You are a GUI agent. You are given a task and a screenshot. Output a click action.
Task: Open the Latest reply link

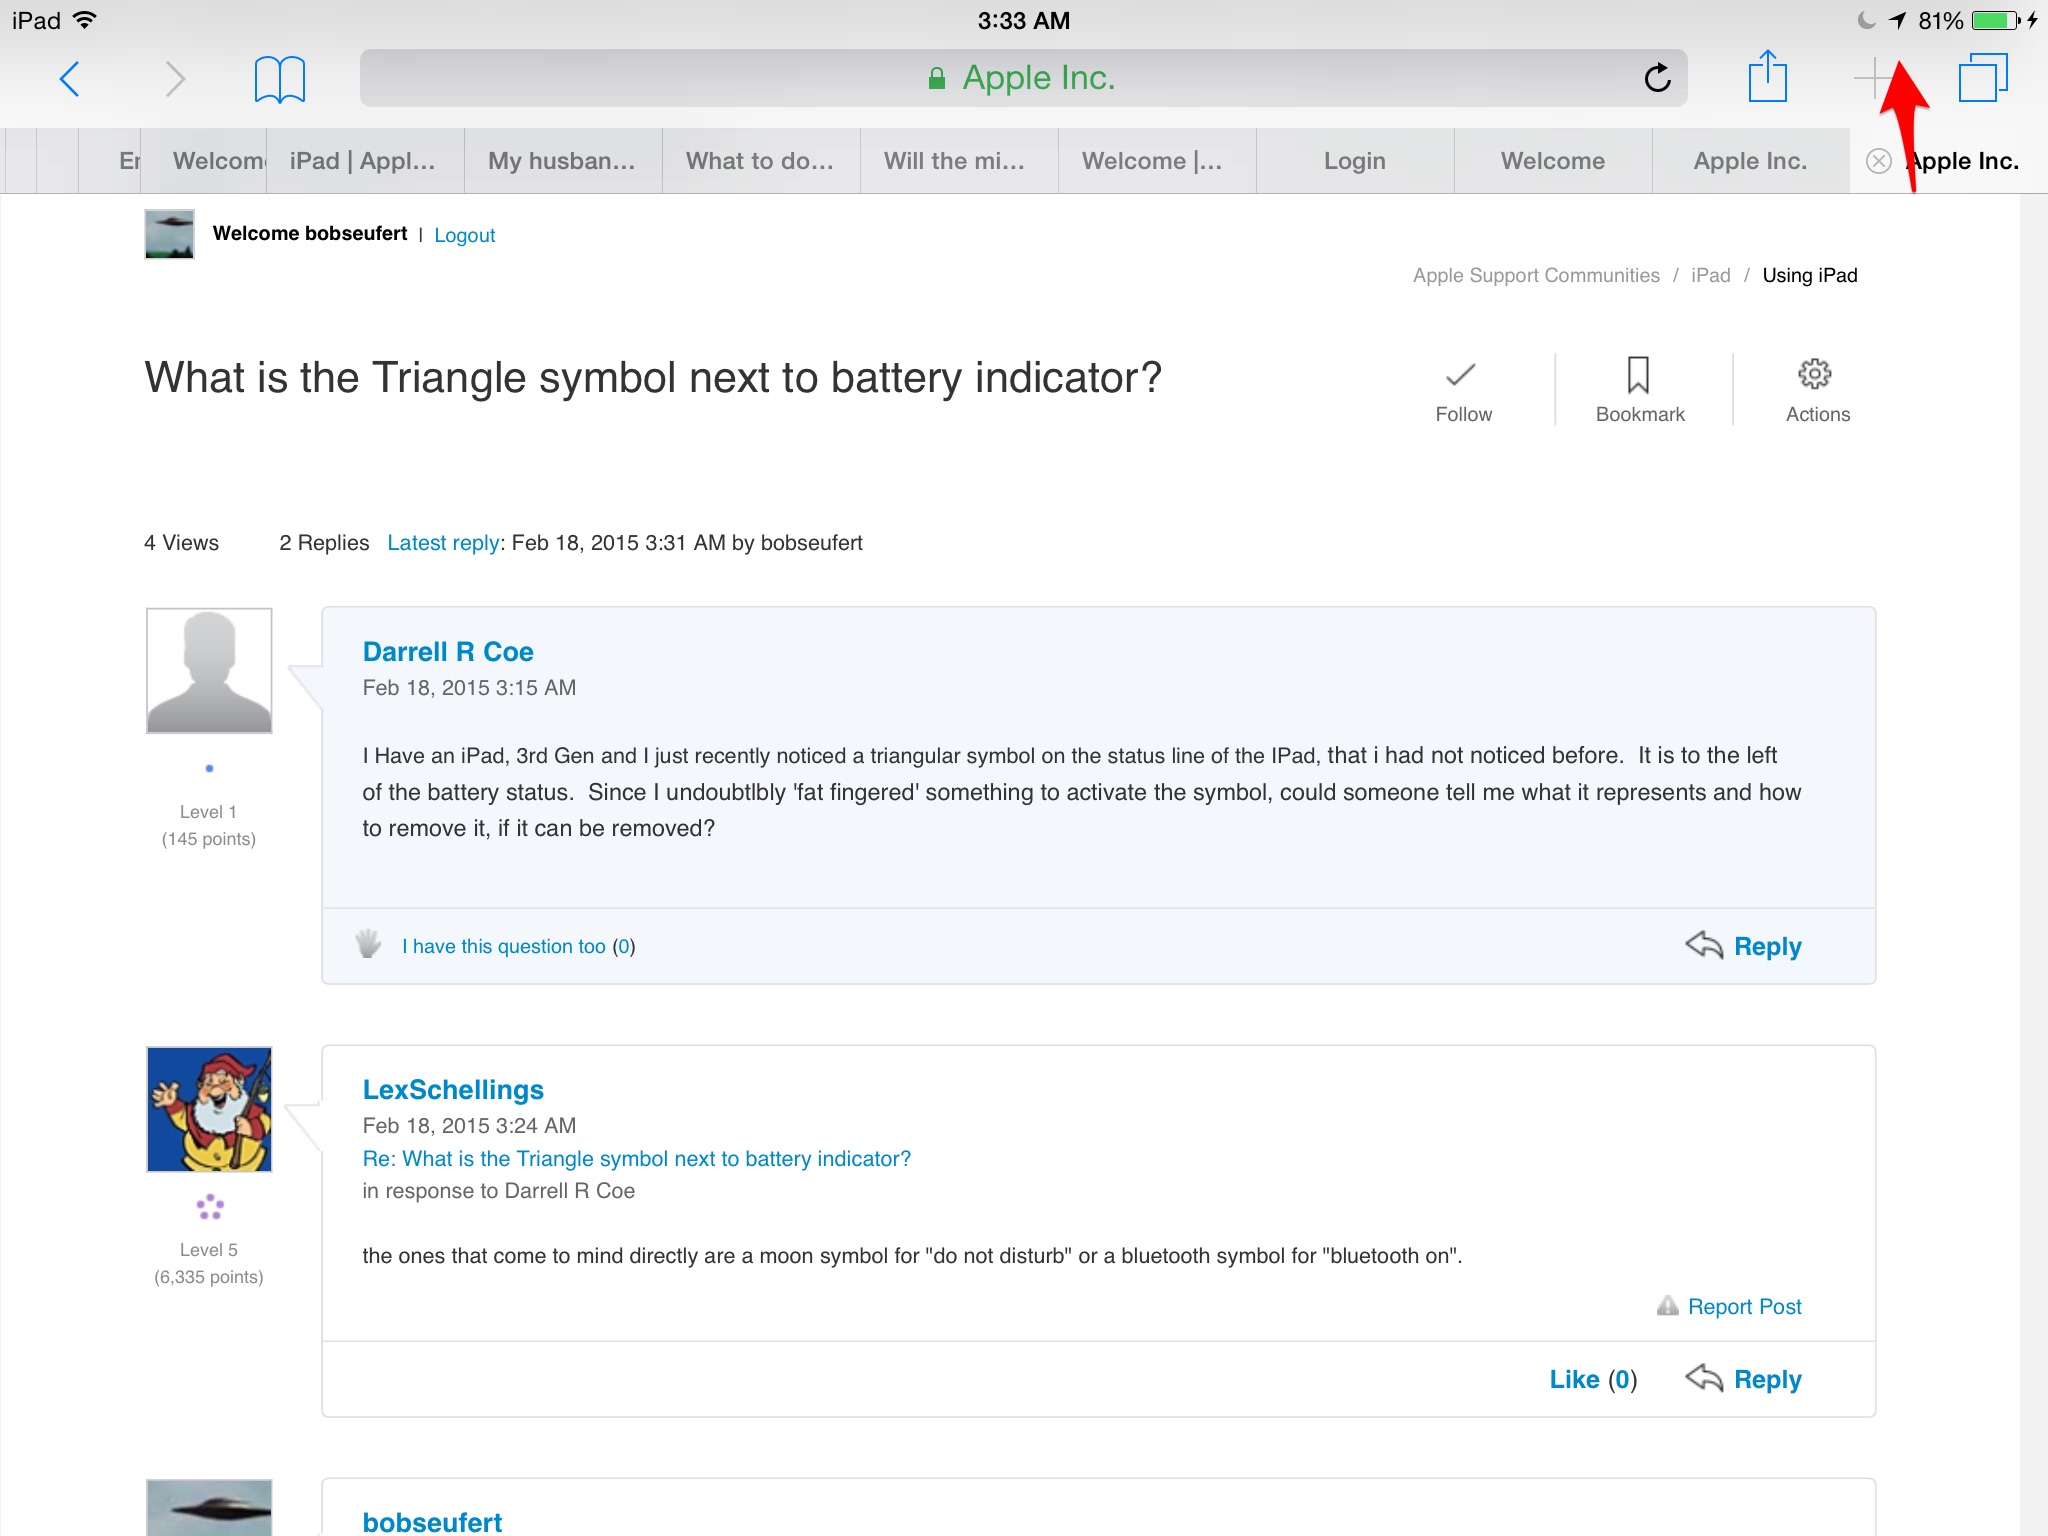443,542
